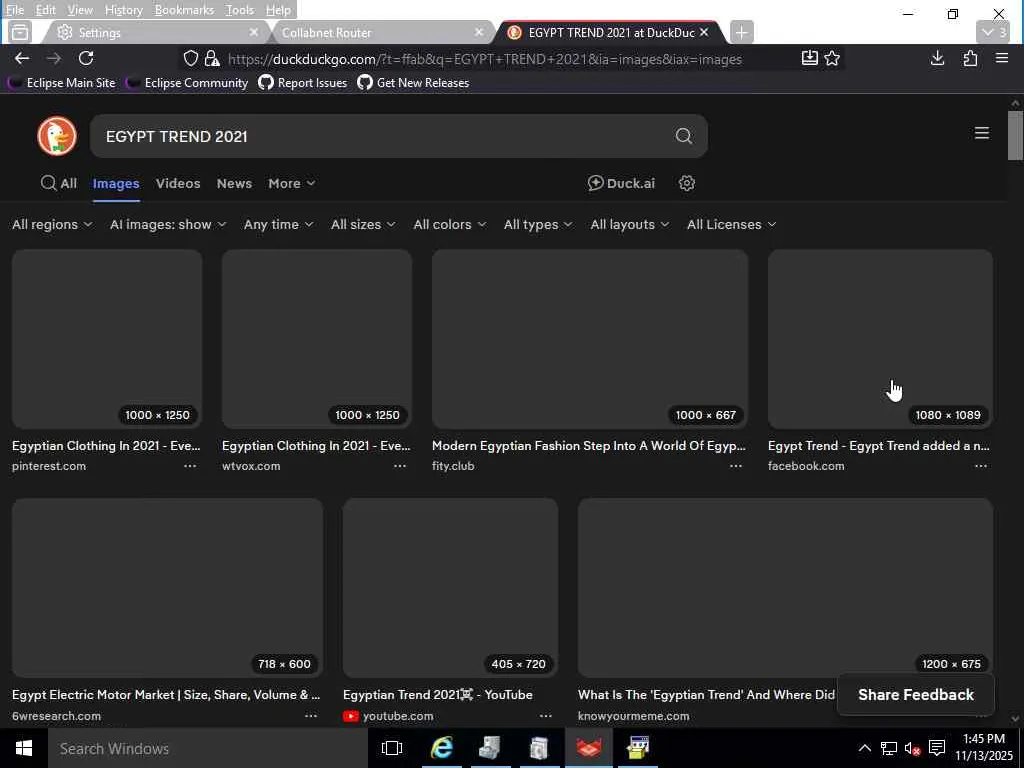Click the page vertical scrollbar thumb
1024x768 pixels.
[1015, 135]
